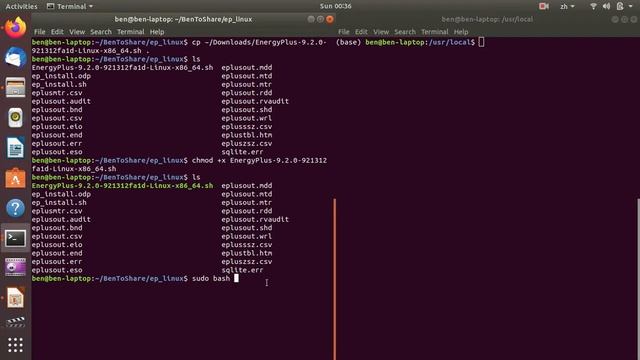Maximize the ep_linux terminal window
Screen dimensions: 640x360
(x=320, y=19)
